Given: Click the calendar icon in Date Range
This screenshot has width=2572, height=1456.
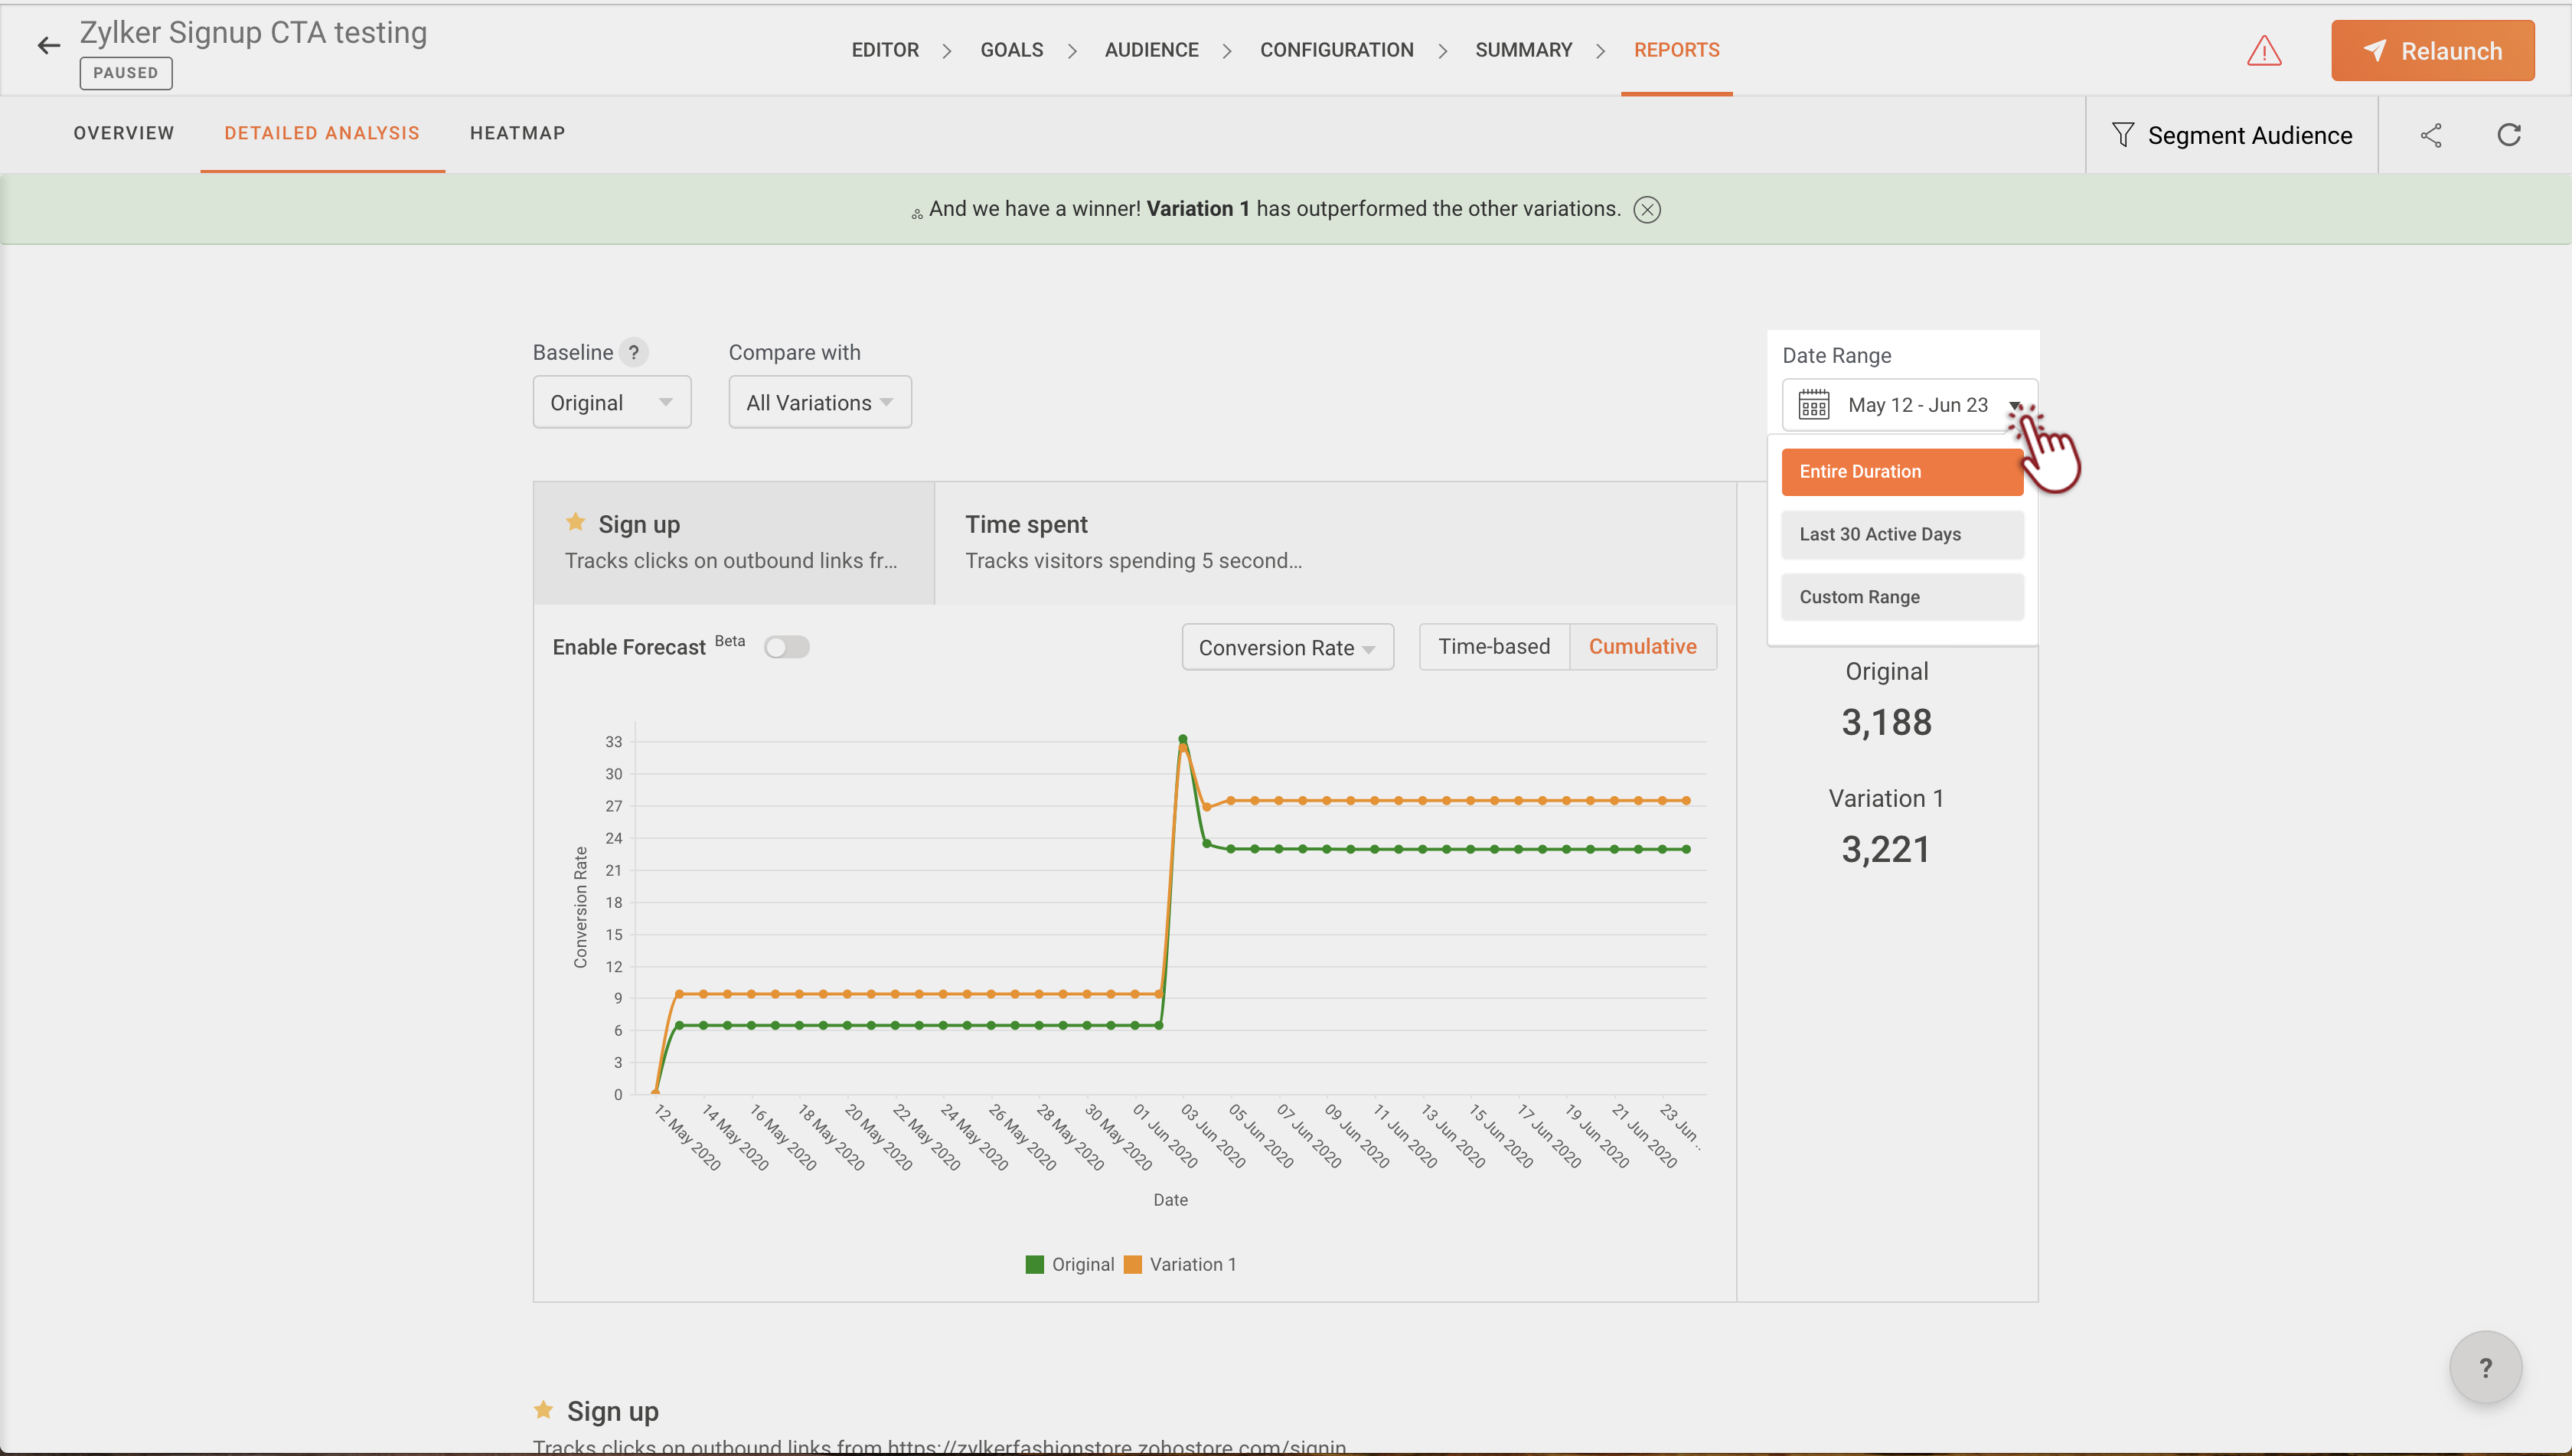Looking at the screenshot, I should 1813,405.
